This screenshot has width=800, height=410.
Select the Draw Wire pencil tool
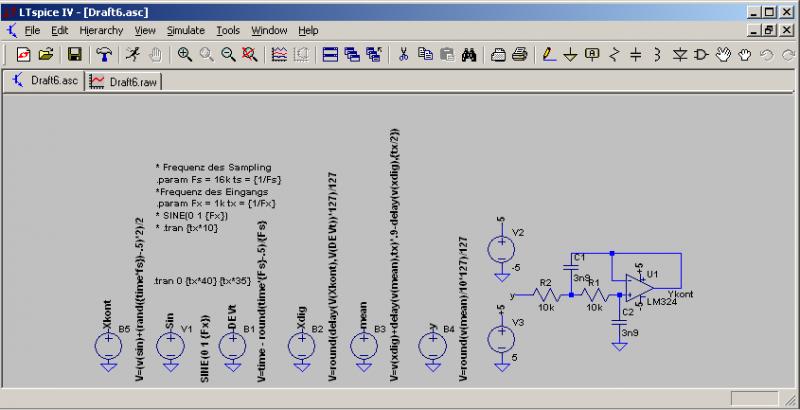coord(549,55)
